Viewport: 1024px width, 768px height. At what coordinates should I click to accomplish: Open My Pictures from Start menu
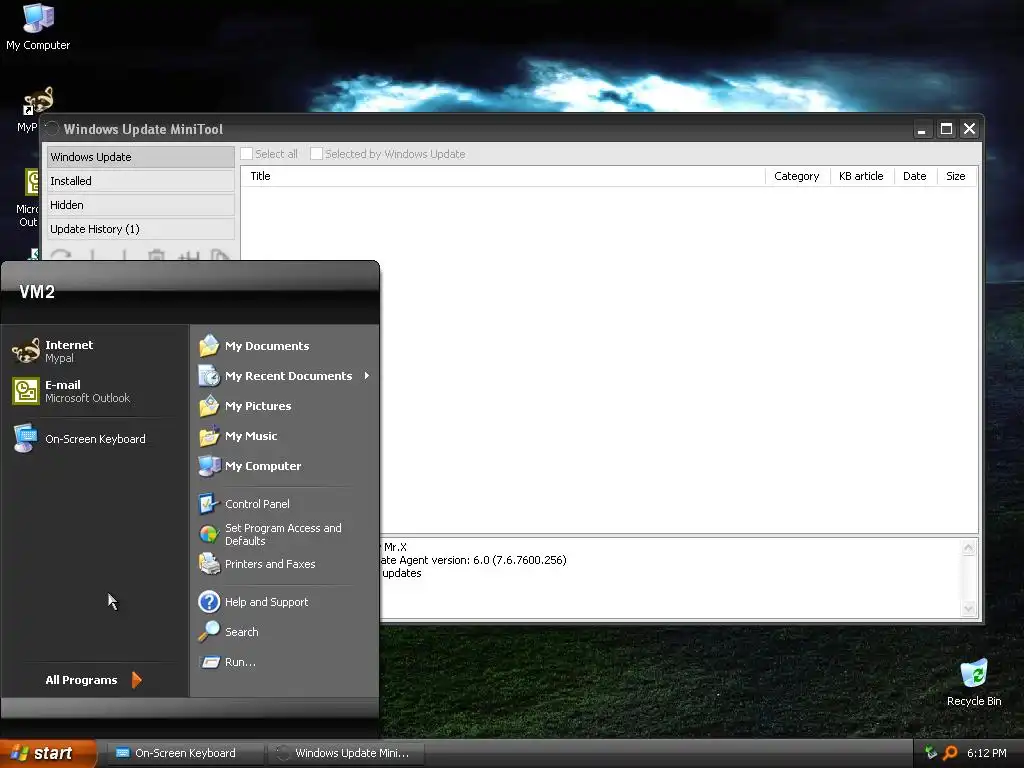point(285,406)
